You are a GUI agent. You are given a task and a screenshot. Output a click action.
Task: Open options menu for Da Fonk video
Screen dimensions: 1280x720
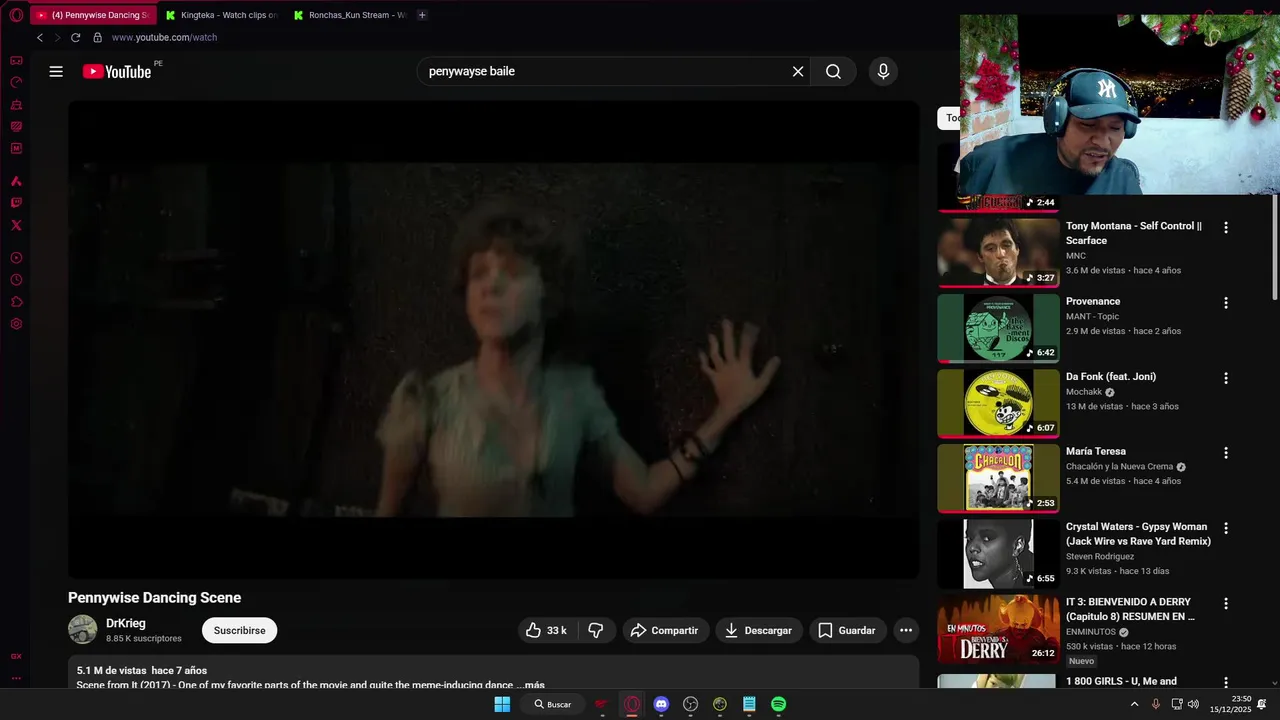(1226, 378)
